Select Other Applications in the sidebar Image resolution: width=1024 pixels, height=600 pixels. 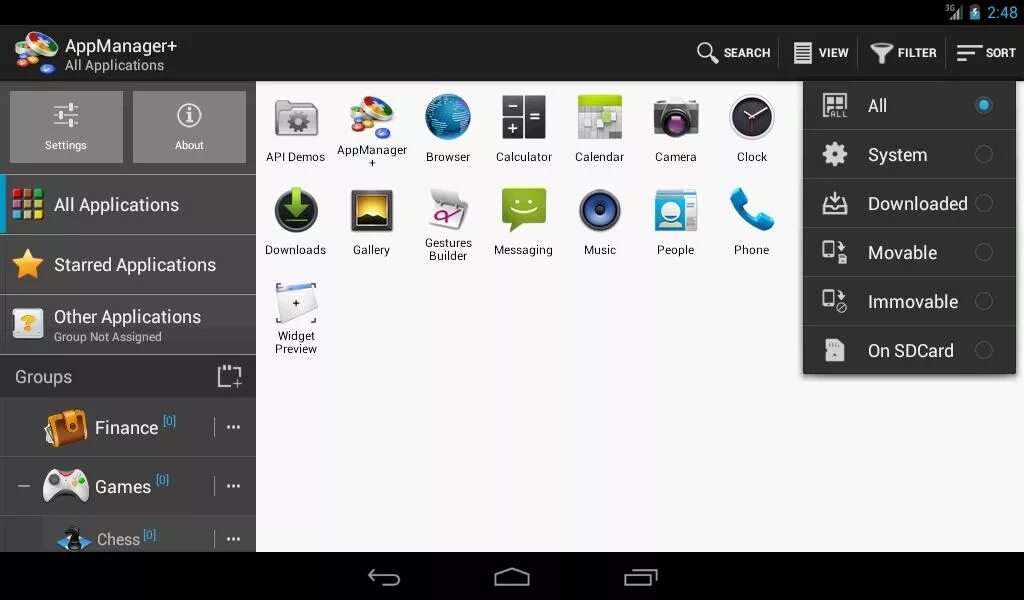[128, 324]
